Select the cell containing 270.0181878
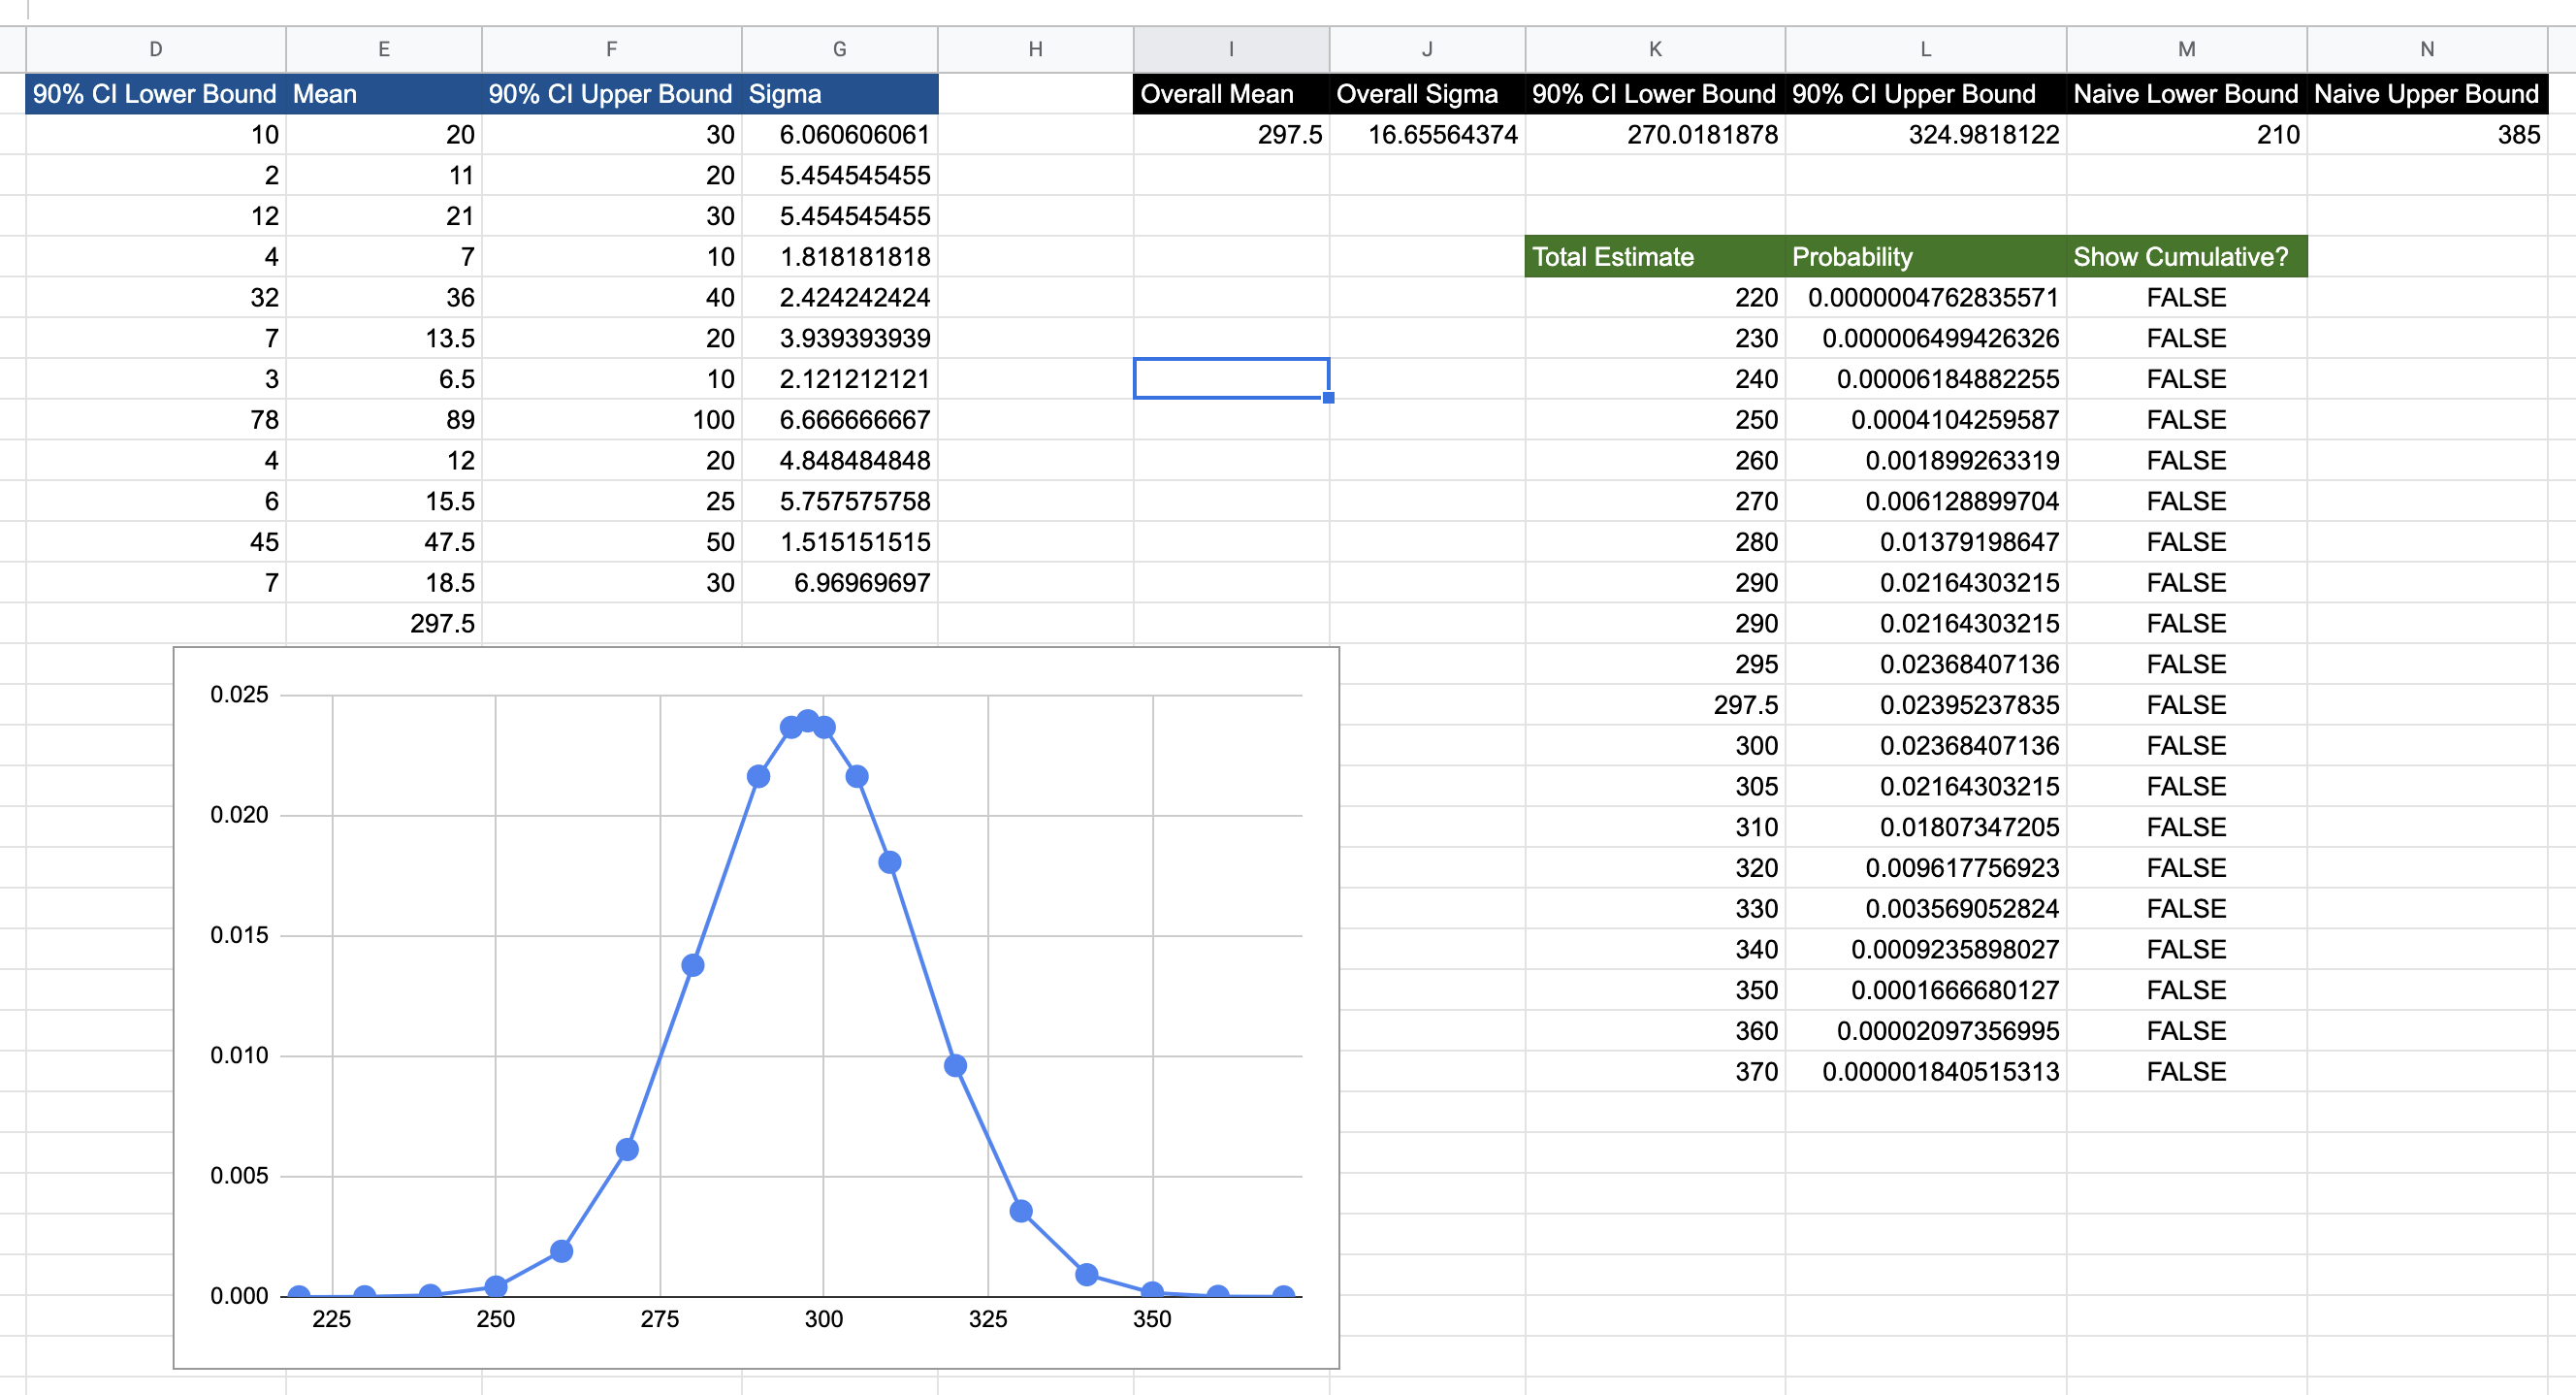 [x=1656, y=135]
